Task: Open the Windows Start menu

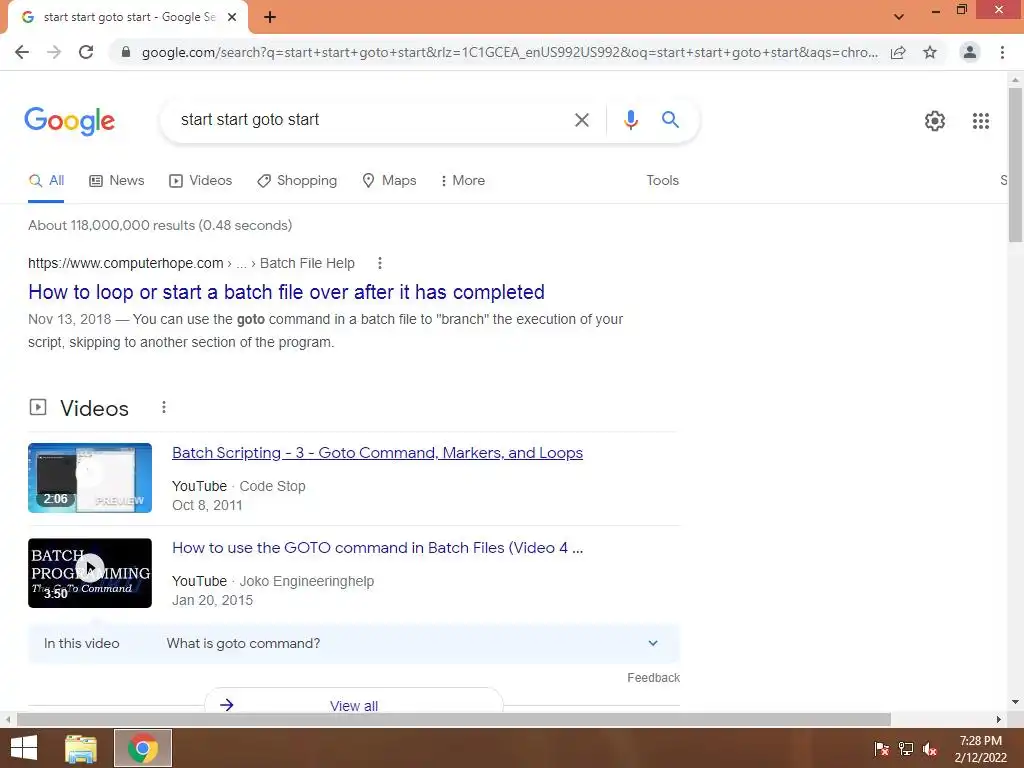Action: pyautogui.click(x=24, y=748)
